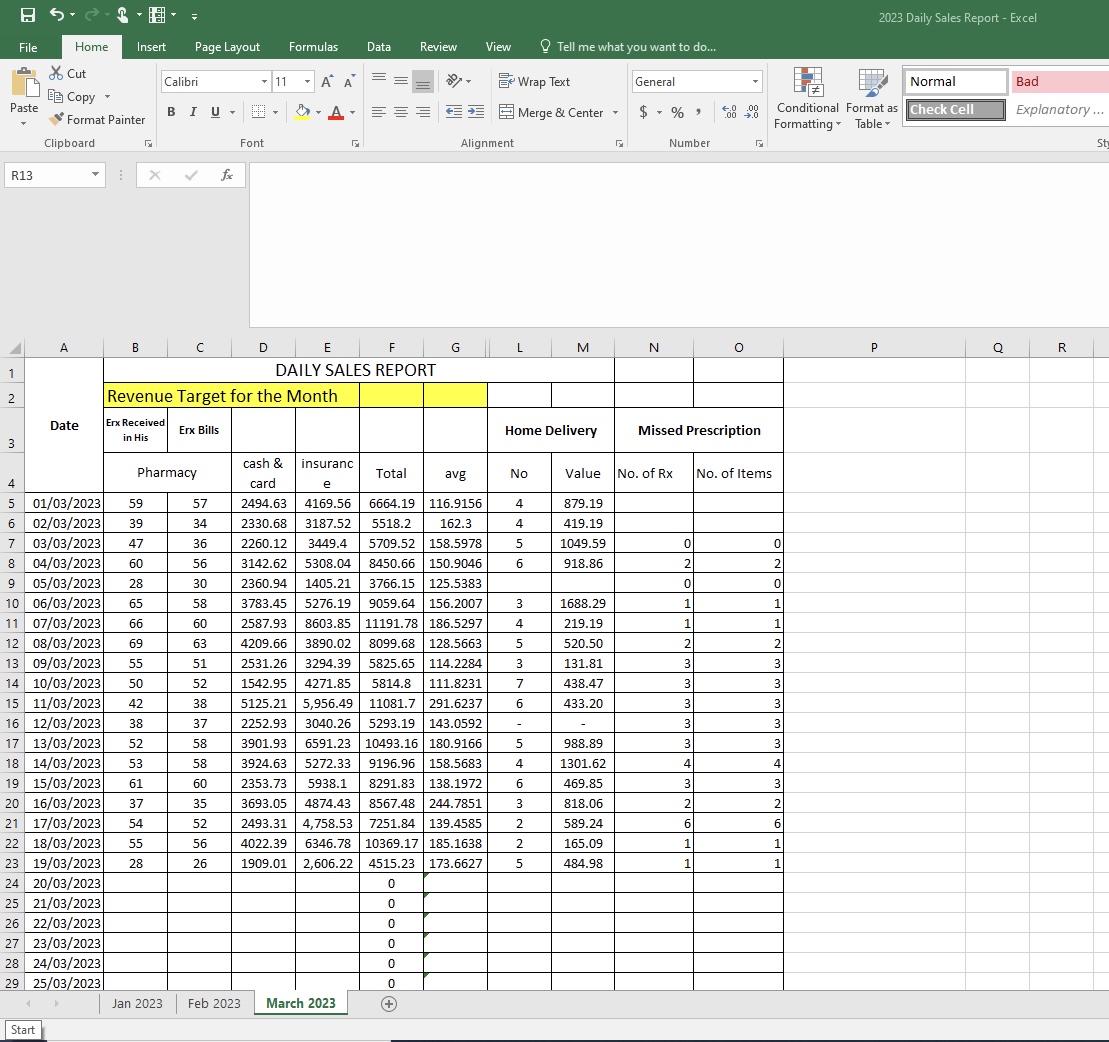Open the Calibri font name dropdown
Screen dimensions: 1109x1042
(264, 81)
